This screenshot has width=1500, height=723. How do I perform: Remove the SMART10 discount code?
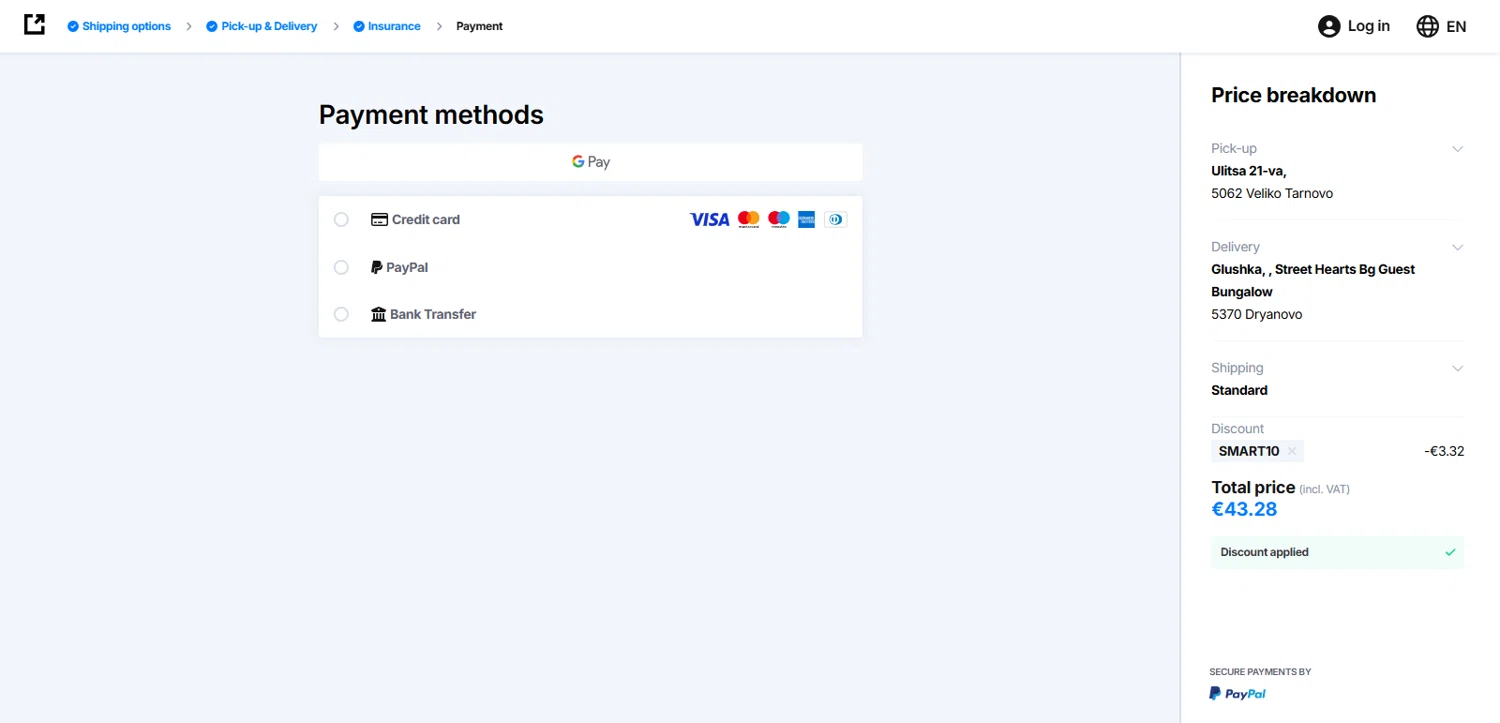(x=1292, y=451)
